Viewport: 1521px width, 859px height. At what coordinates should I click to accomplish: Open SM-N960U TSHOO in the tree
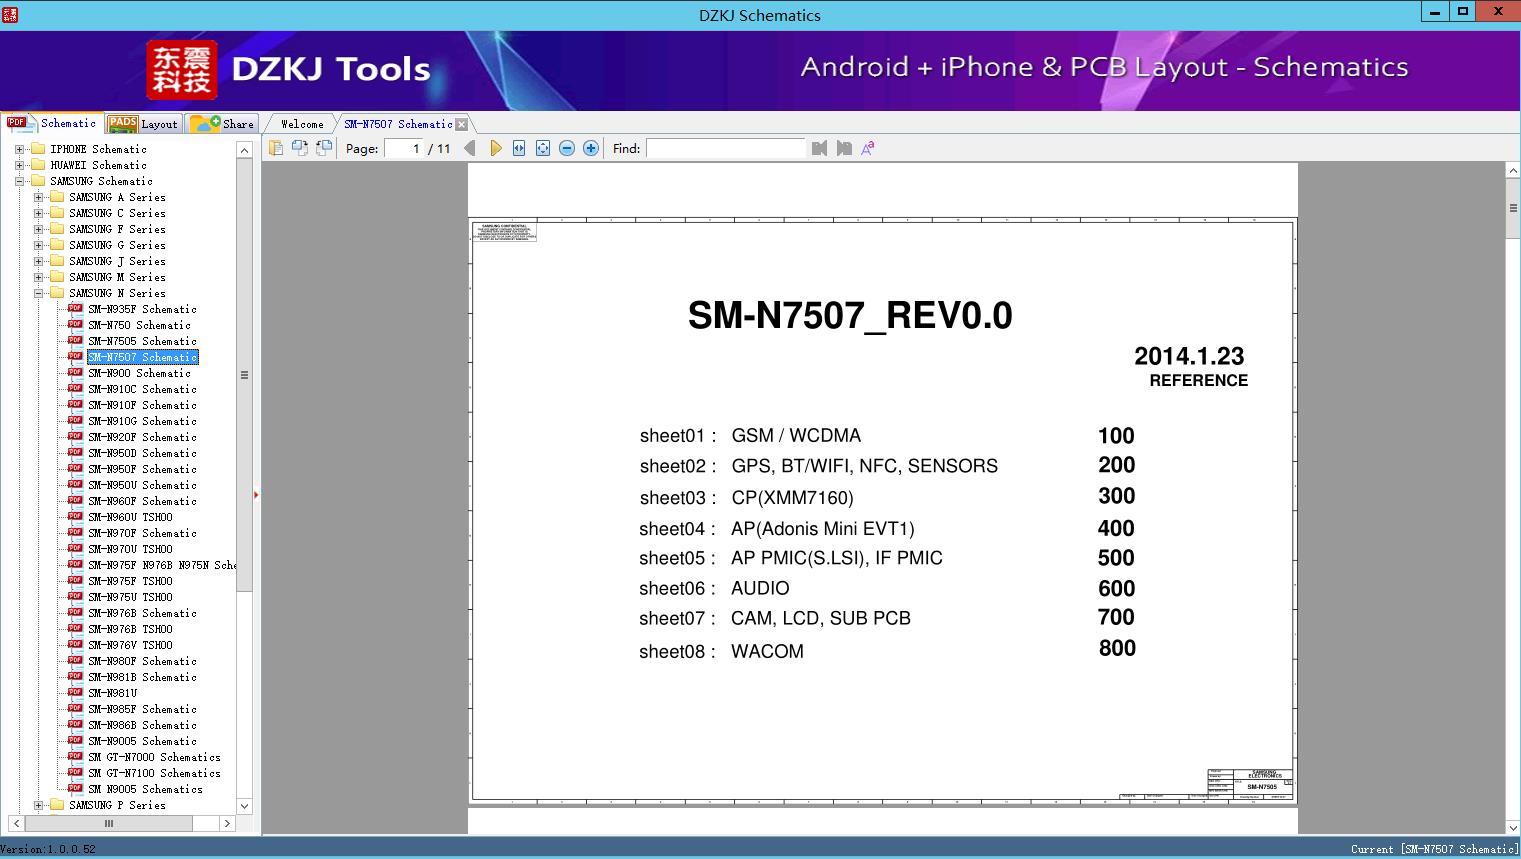[130, 517]
